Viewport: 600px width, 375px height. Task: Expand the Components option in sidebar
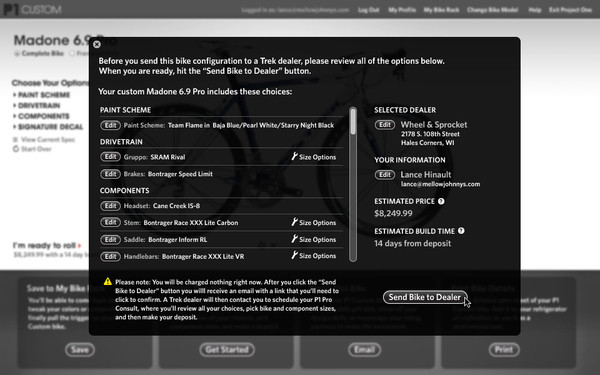[x=41, y=116]
